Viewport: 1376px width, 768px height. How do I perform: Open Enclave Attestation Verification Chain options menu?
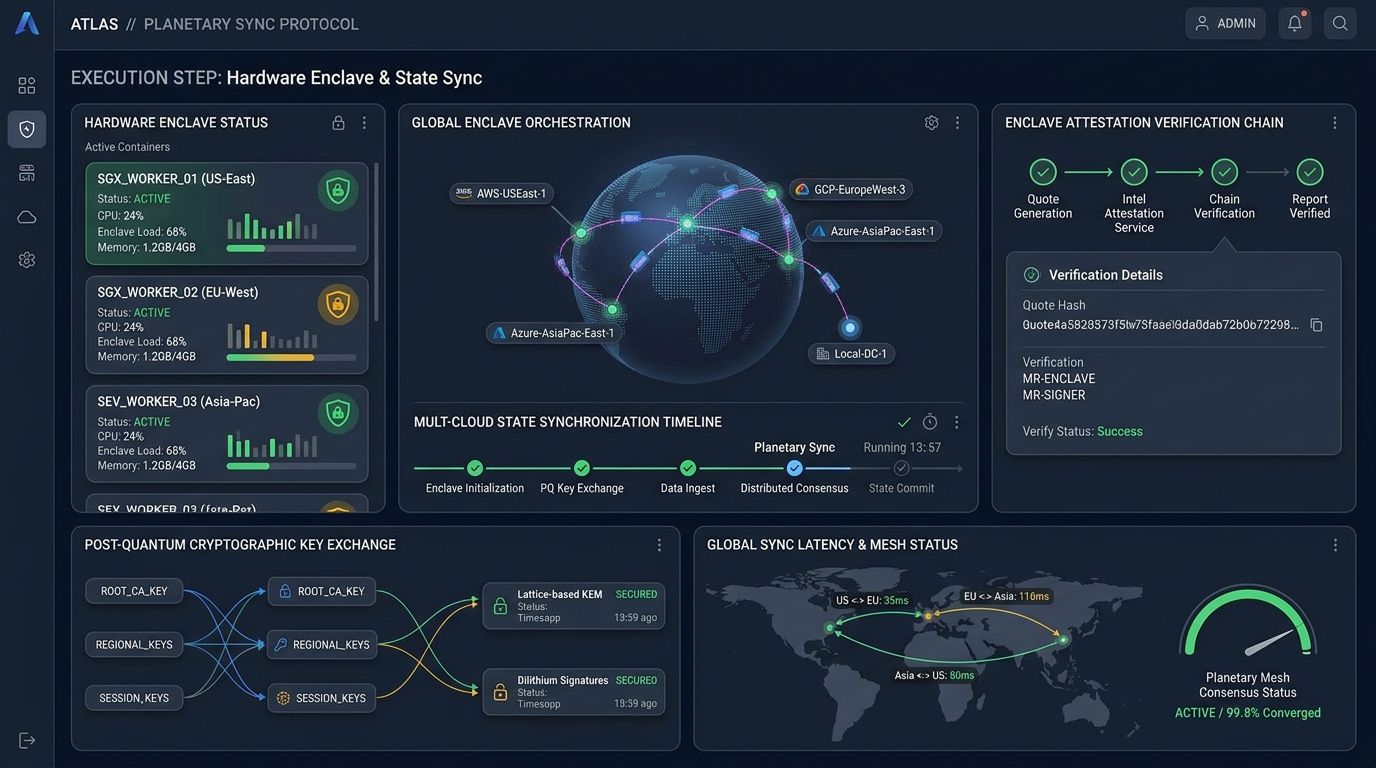point(1334,123)
